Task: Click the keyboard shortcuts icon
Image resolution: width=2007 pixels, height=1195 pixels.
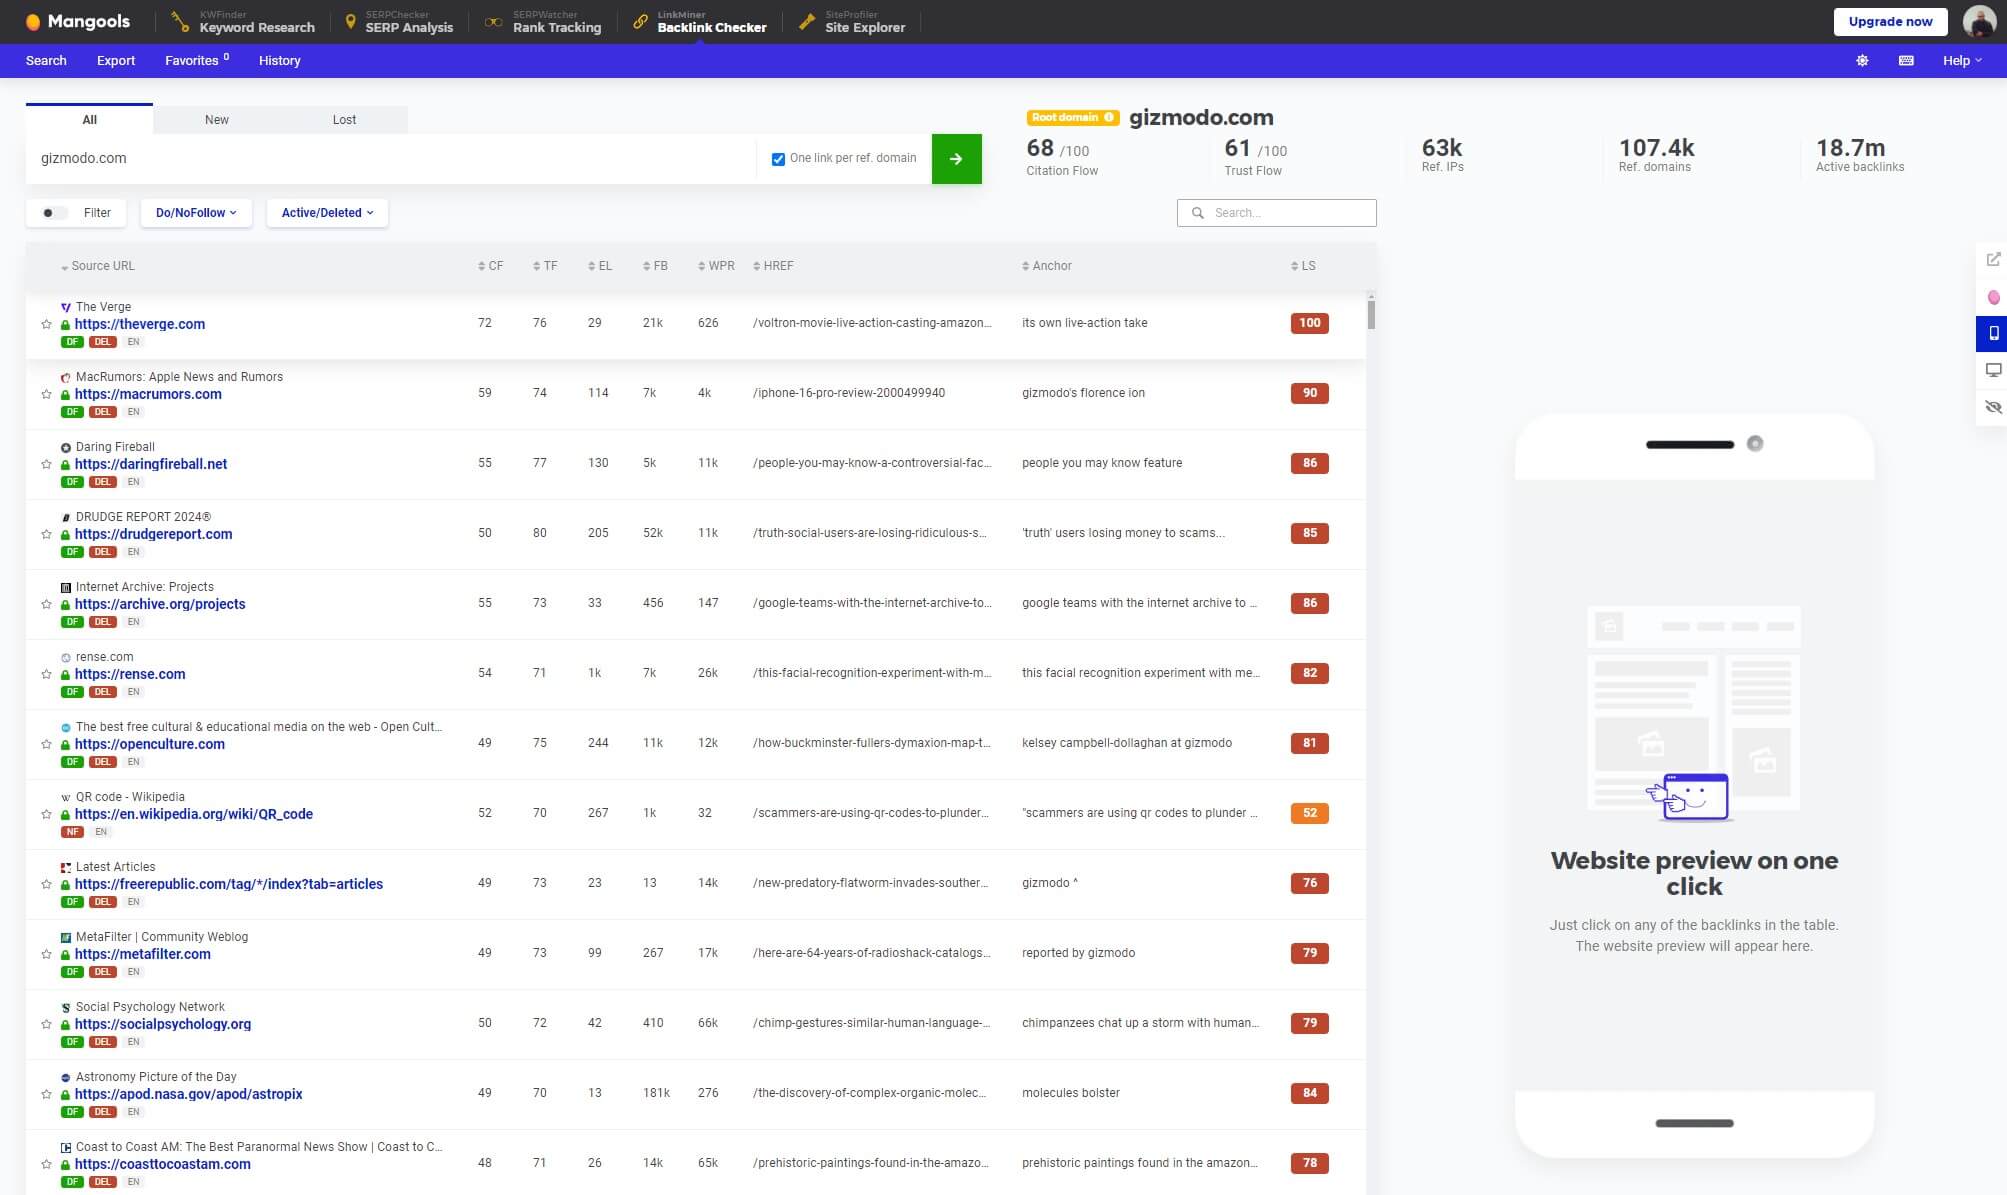Action: (x=1906, y=61)
